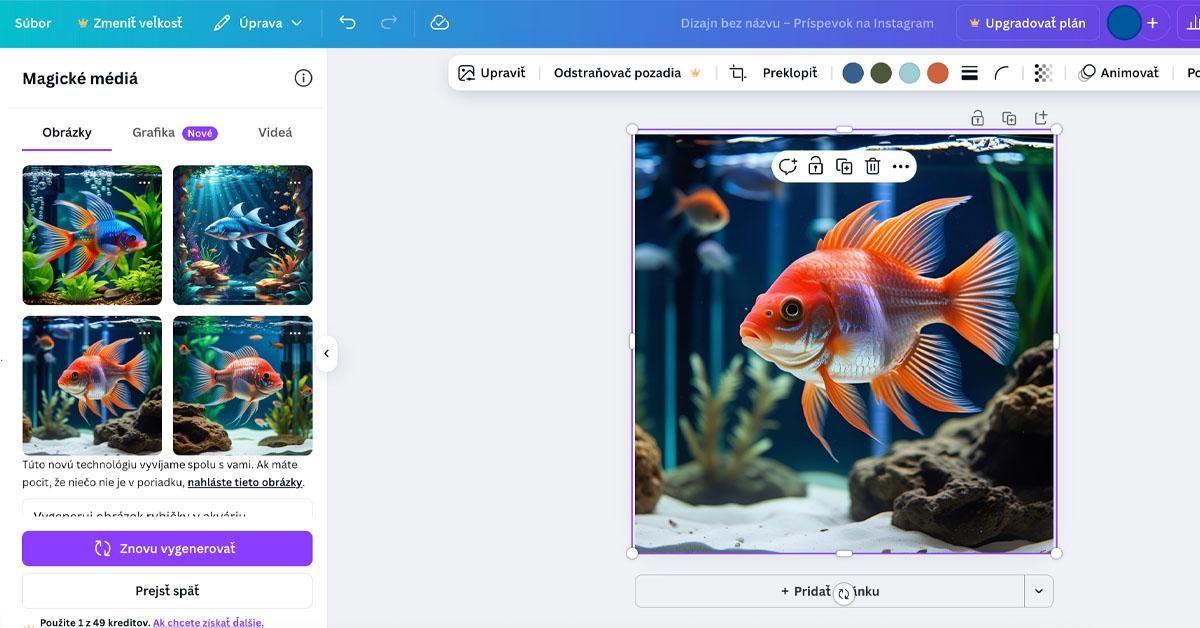Open the Súbor menu
The height and width of the screenshot is (628, 1200).
[33, 23]
